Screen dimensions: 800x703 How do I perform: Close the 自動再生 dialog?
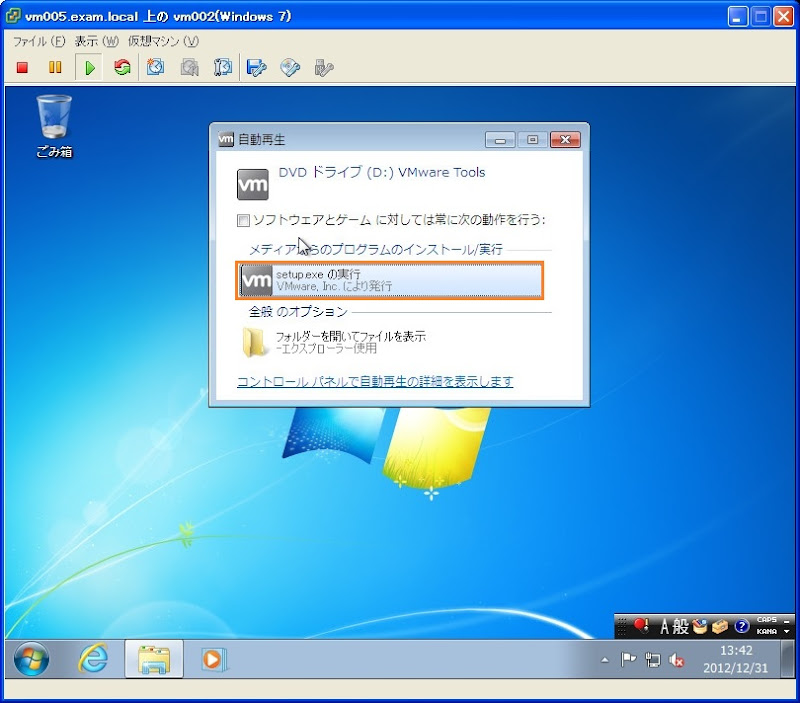565,139
